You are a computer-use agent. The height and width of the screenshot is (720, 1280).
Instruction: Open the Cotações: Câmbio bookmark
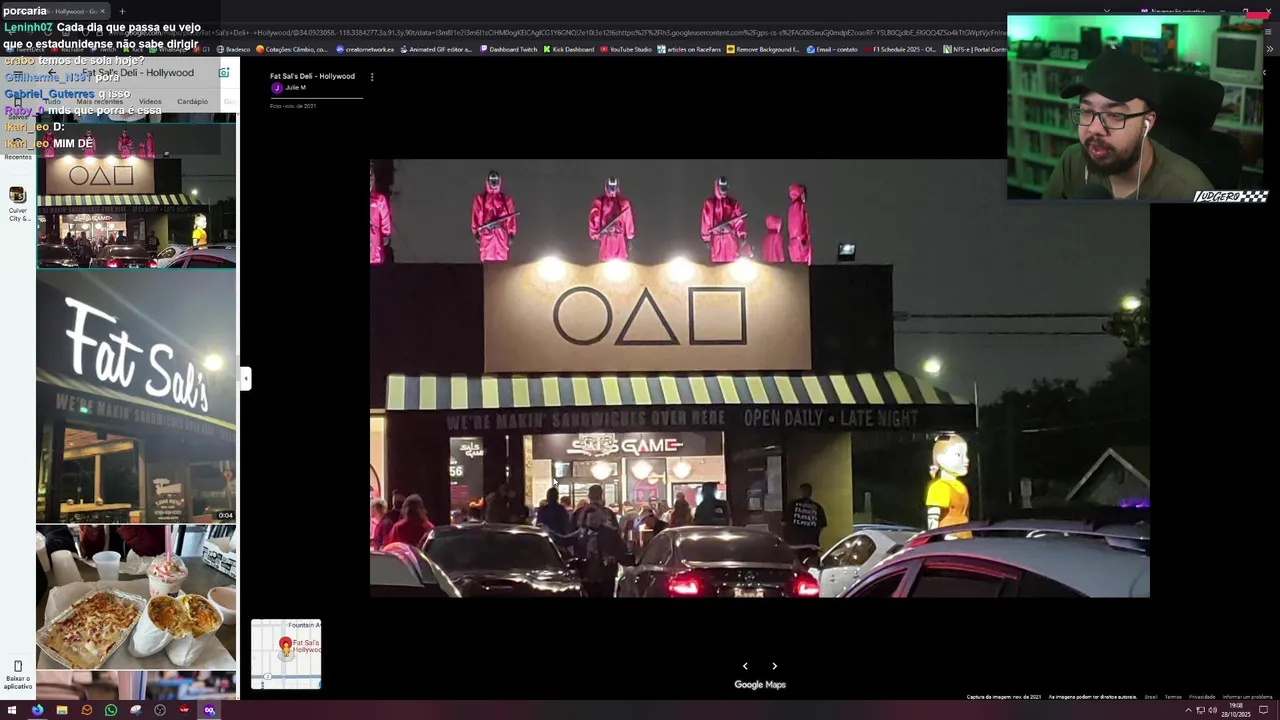(292, 49)
